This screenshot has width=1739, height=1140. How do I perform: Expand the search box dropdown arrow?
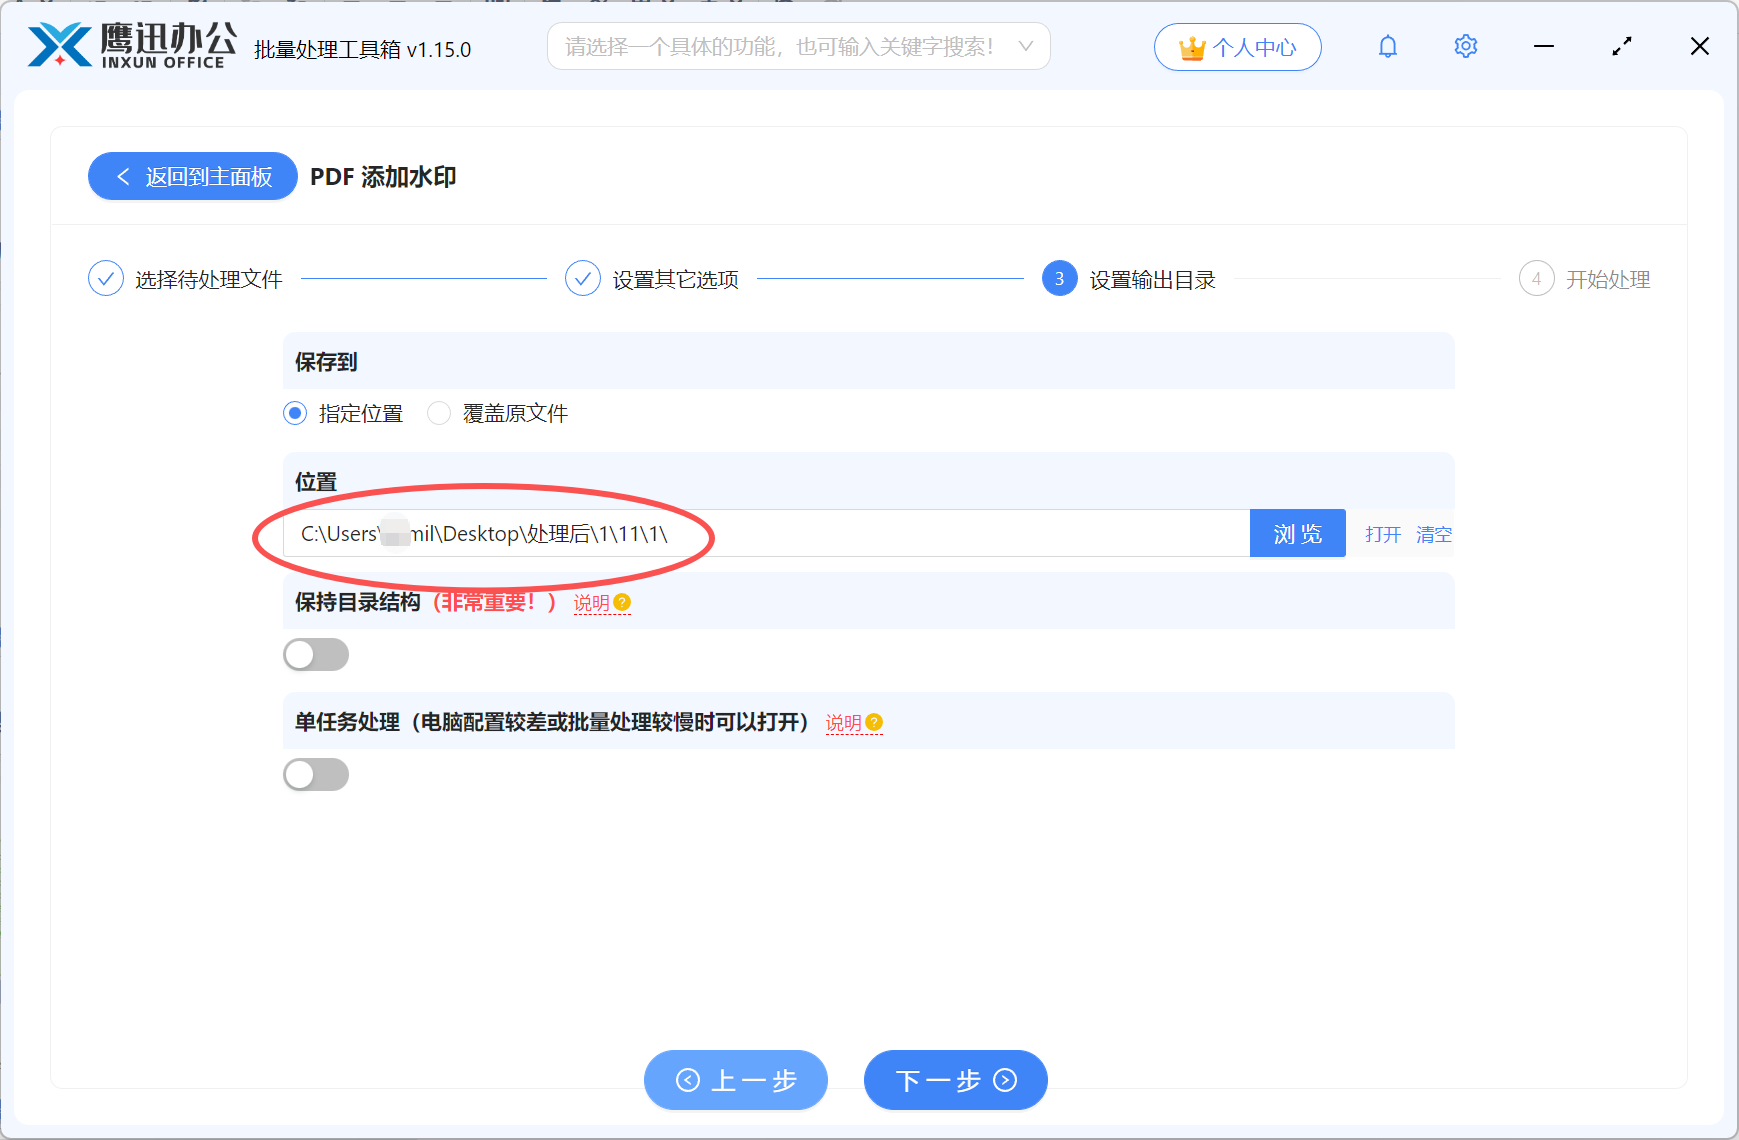coord(1025,46)
